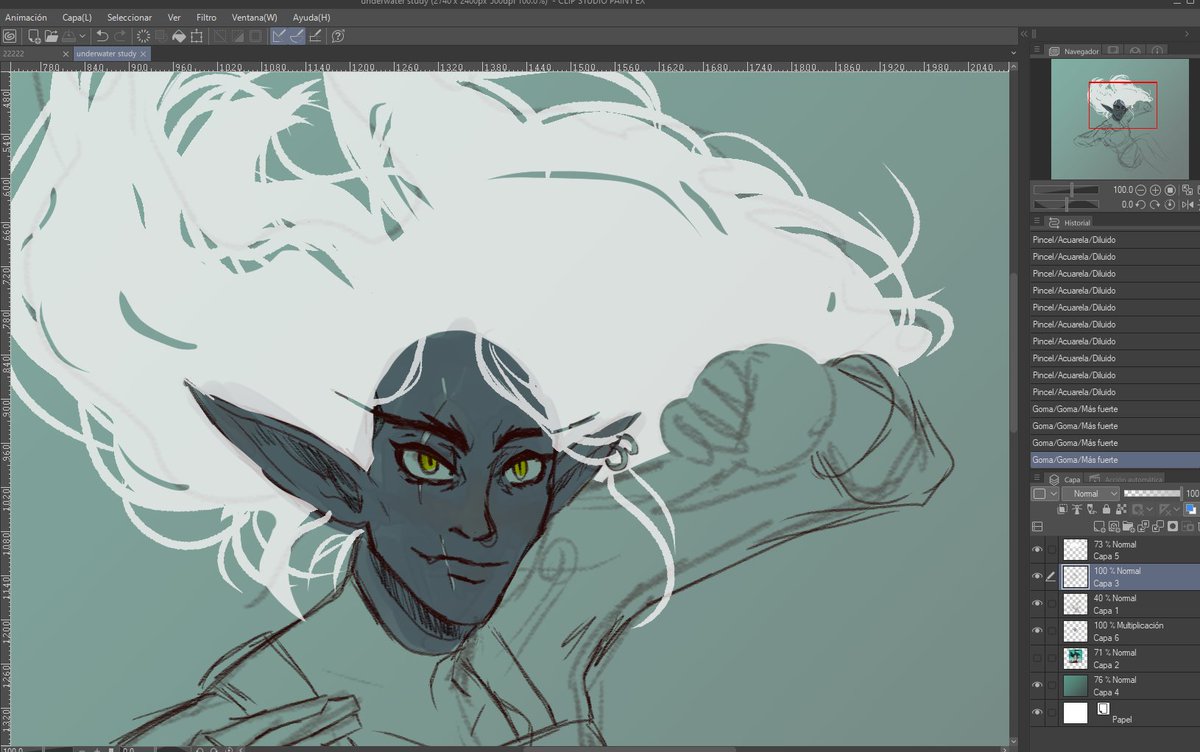Create new layer folder
The image size is (1200, 752).
1128,527
